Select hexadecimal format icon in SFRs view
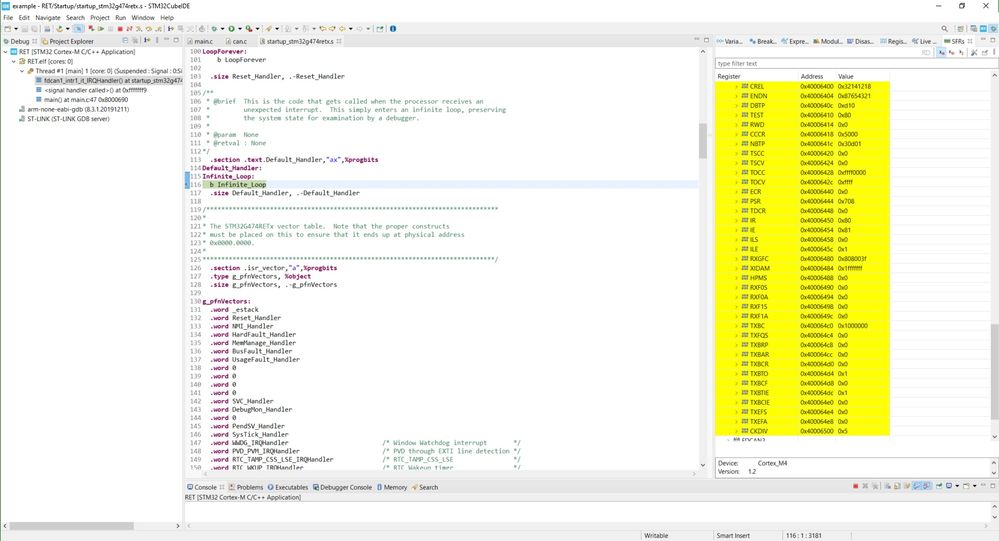The image size is (999, 541). [x=942, y=52]
